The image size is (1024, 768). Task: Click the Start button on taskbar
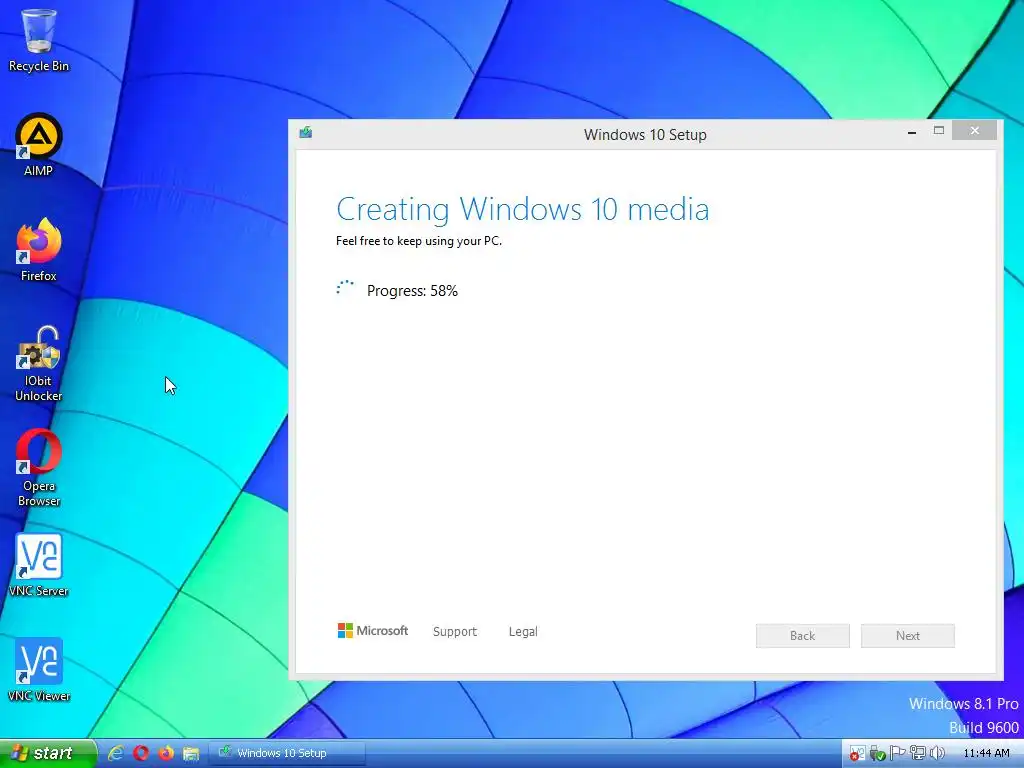(48, 753)
